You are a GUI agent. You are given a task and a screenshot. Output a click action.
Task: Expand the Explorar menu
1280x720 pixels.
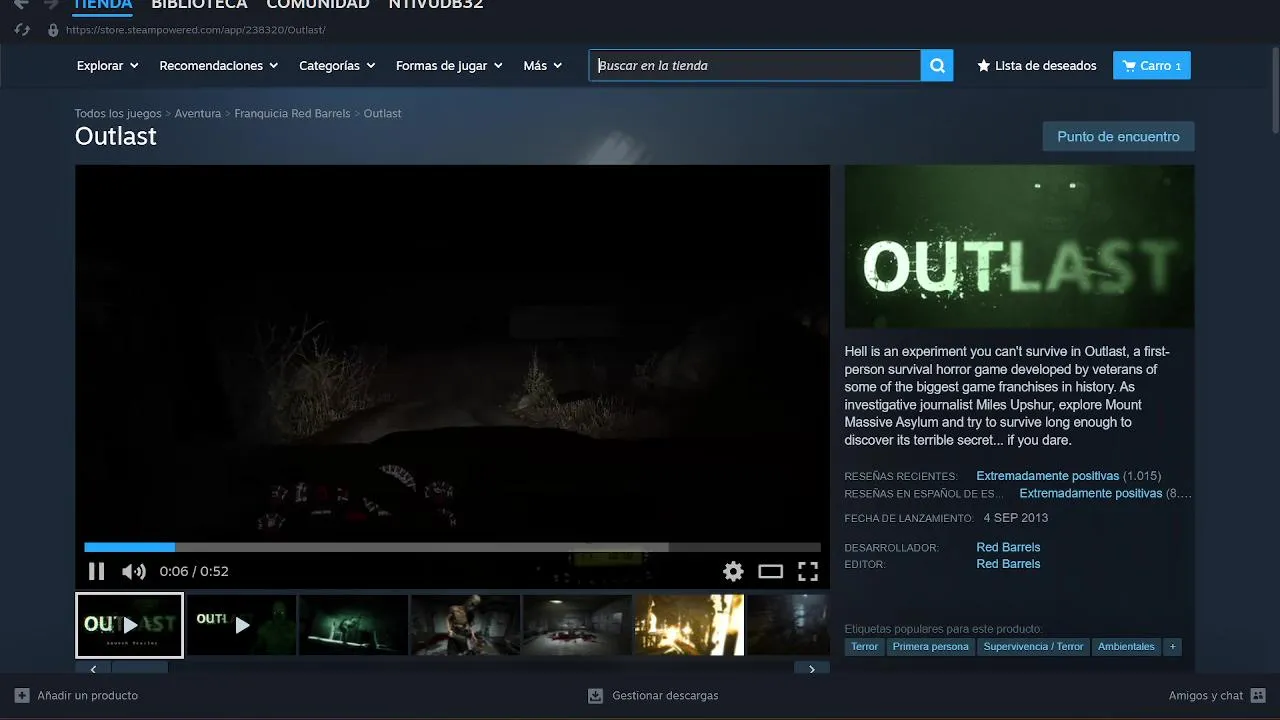coord(108,66)
